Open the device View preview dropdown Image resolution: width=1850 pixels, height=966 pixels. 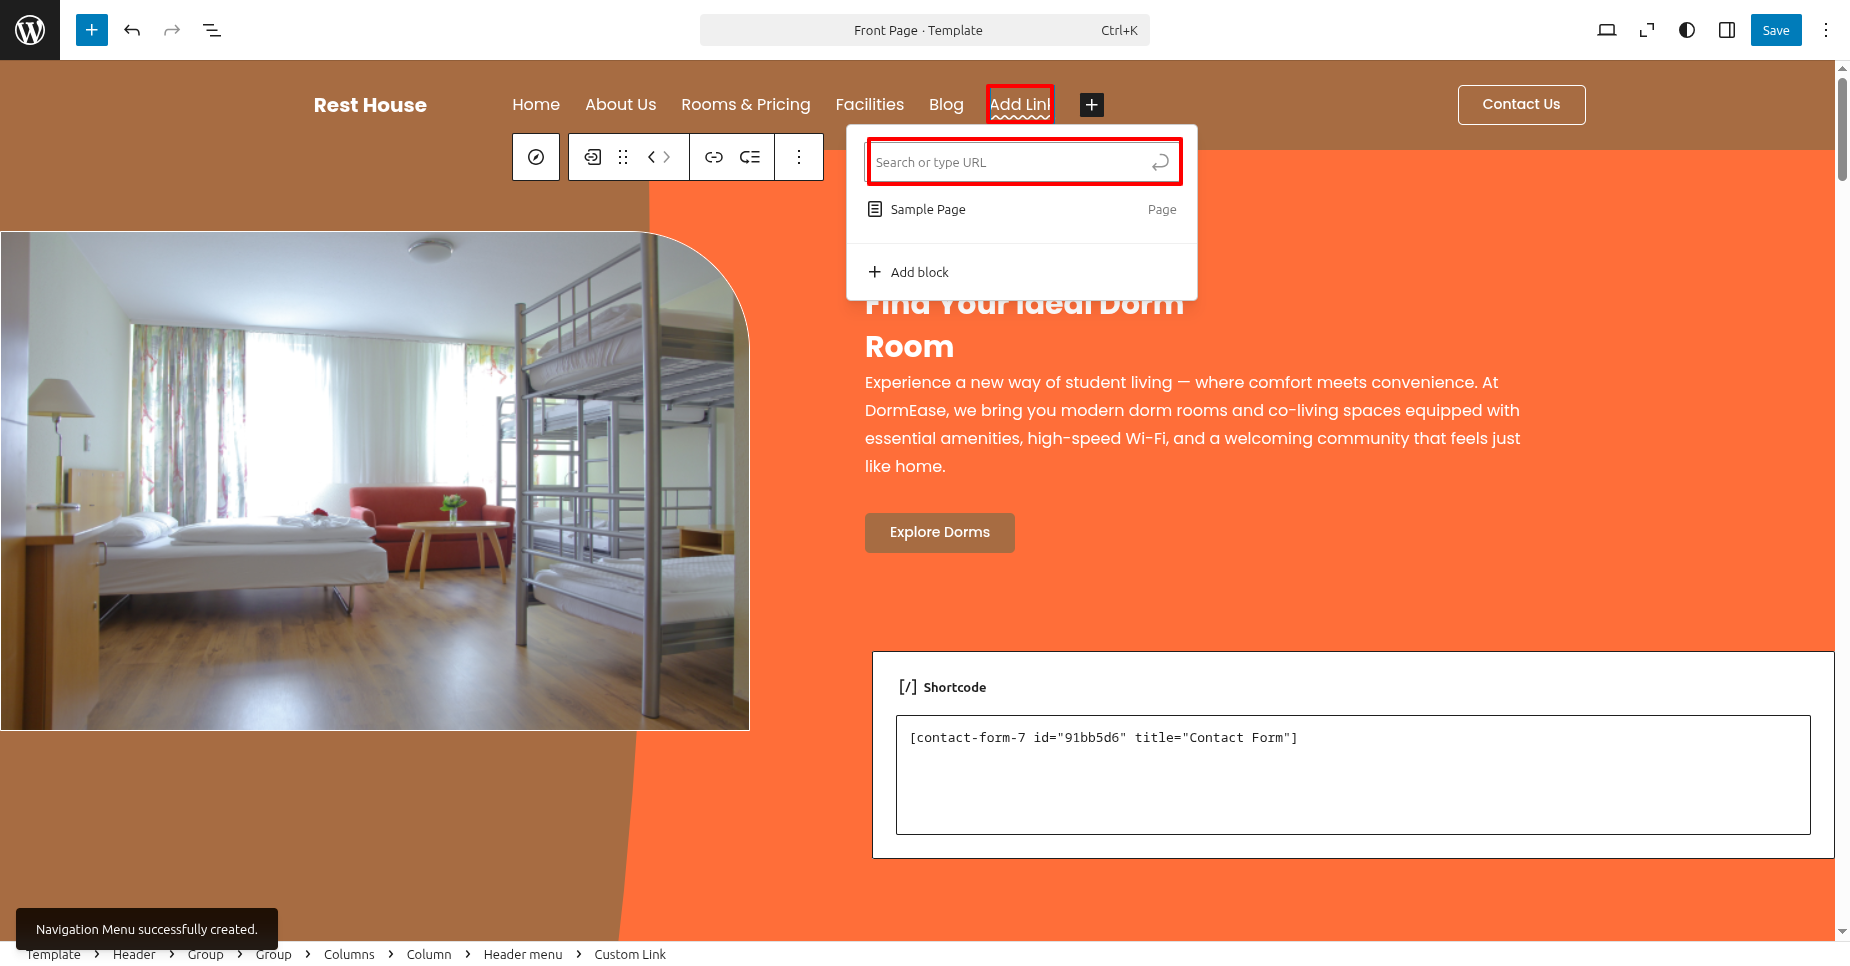tap(1607, 30)
